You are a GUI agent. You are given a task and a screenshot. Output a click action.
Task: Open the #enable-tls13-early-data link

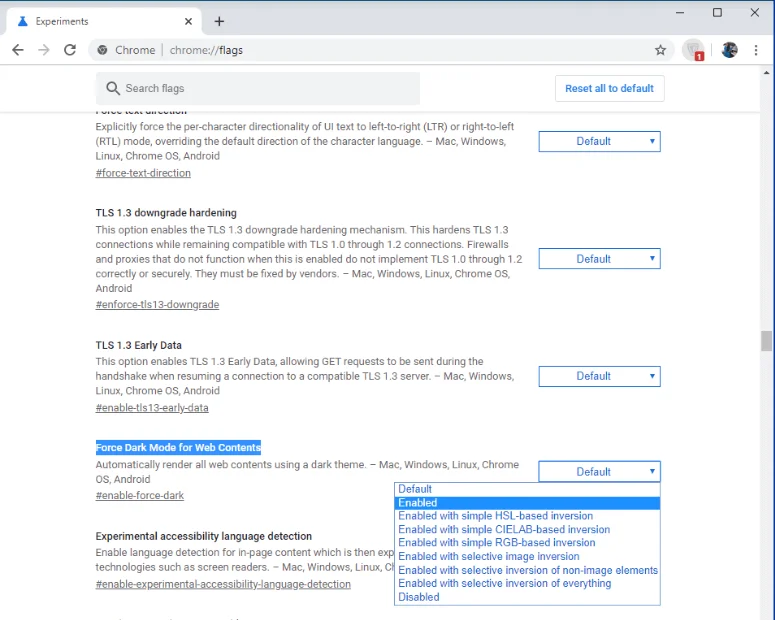152,408
